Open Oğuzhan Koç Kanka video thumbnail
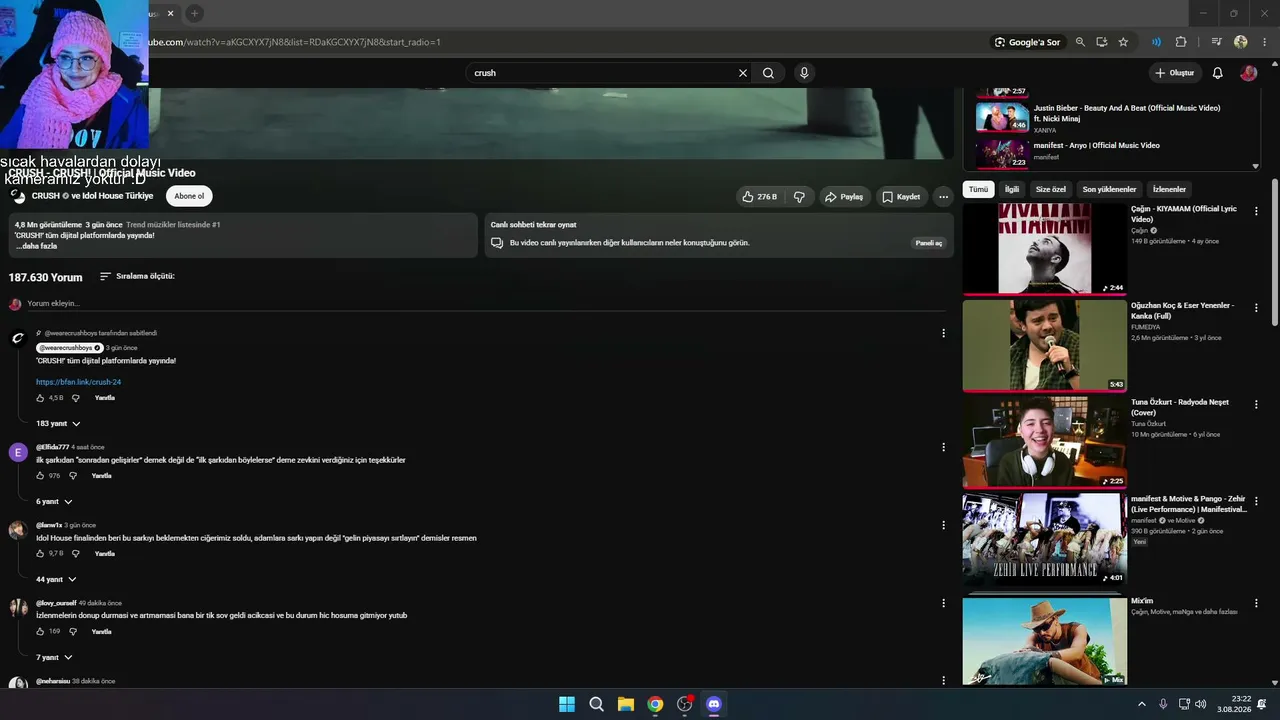Image resolution: width=1280 pixels, height=720 pixels. (1045, 345)
